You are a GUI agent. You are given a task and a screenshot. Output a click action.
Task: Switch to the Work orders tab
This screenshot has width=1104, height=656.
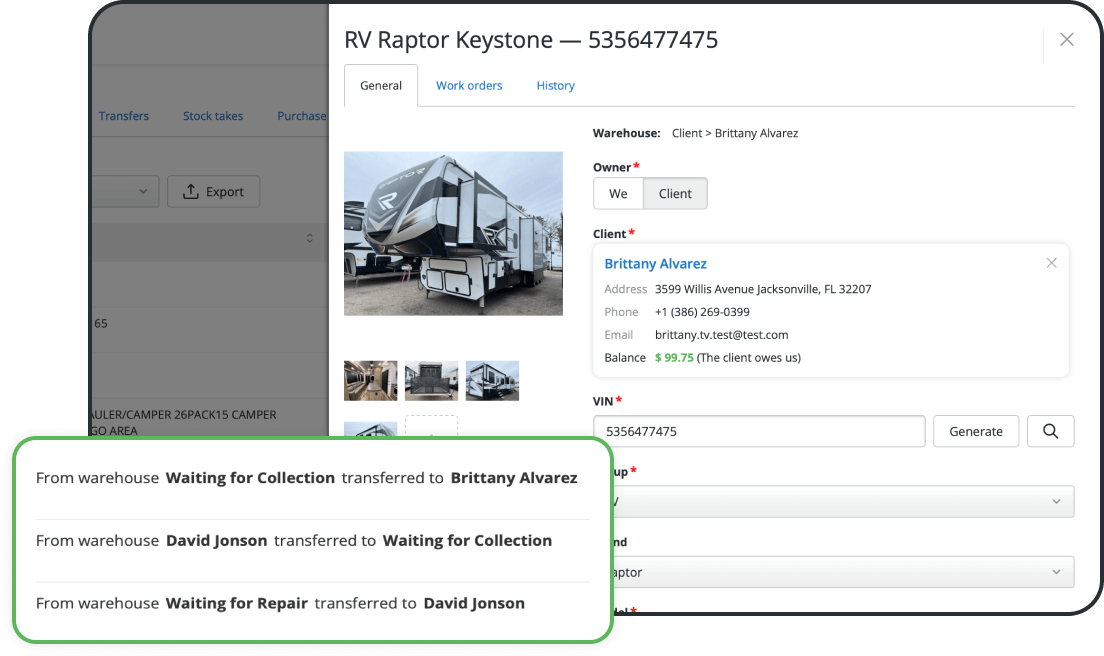pyautogui.click(x=469, y=85)
